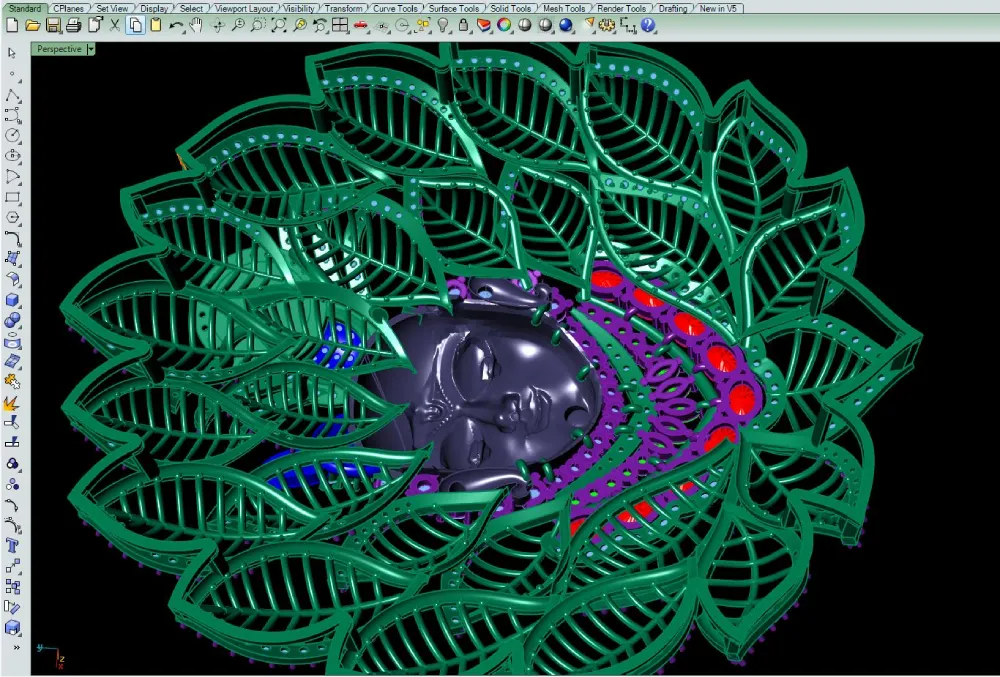Click the Dimension tool icon
The height and width of the screenshot is (677, 1000).
[x=628, y=25]
